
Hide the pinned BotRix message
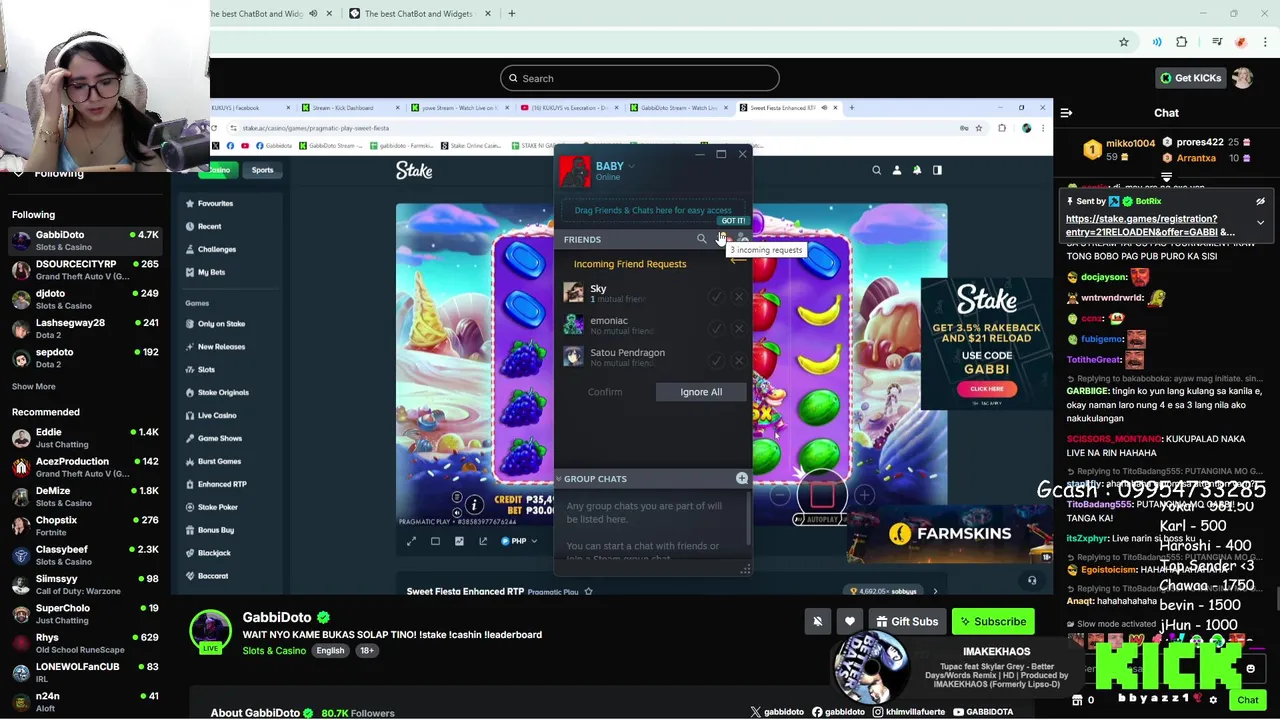click(1260, 202)
